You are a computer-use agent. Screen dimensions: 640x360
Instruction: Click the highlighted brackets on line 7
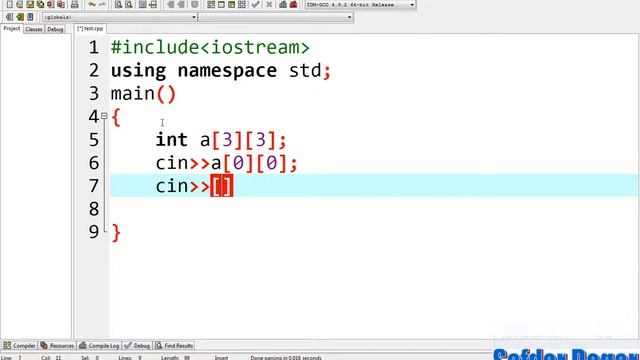(x=222, y=186)
